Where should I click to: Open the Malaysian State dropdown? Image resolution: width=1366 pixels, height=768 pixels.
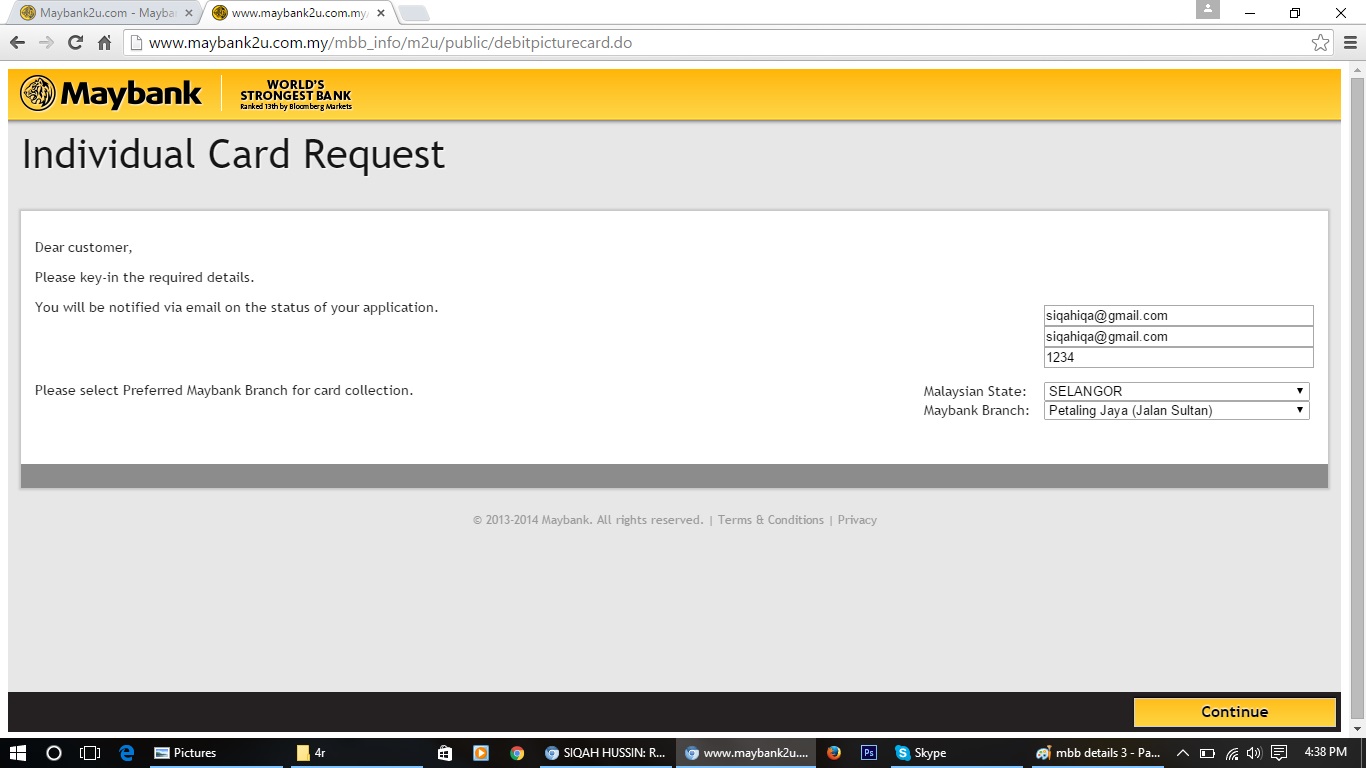(x=1177, y=391)
